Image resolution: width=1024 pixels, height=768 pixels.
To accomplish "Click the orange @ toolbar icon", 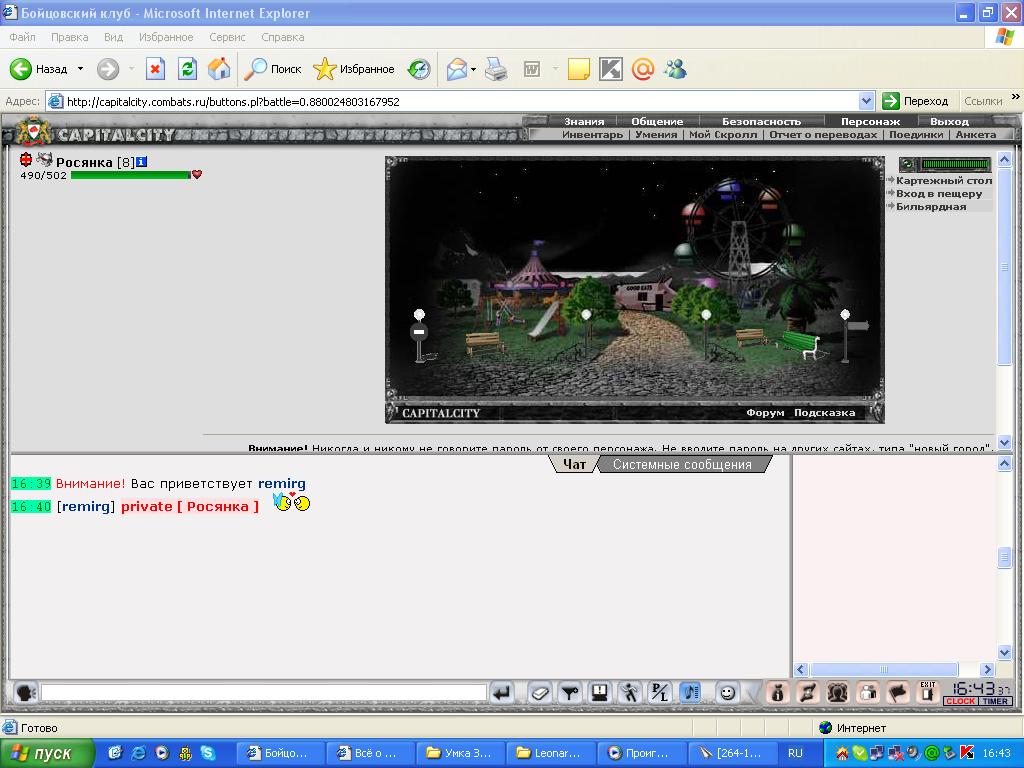I will [x=643, y=69].
